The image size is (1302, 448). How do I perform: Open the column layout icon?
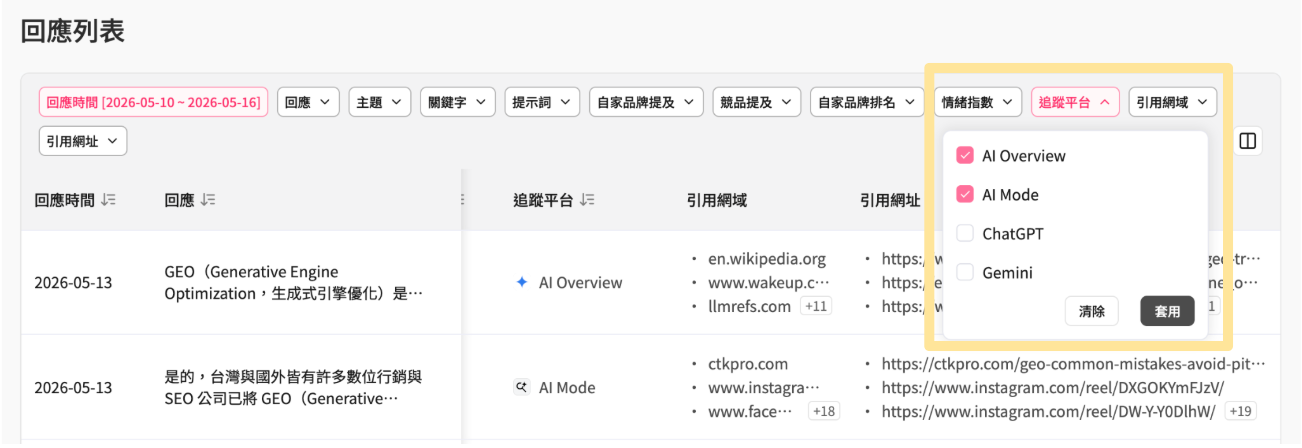[x=1247, y=142]
